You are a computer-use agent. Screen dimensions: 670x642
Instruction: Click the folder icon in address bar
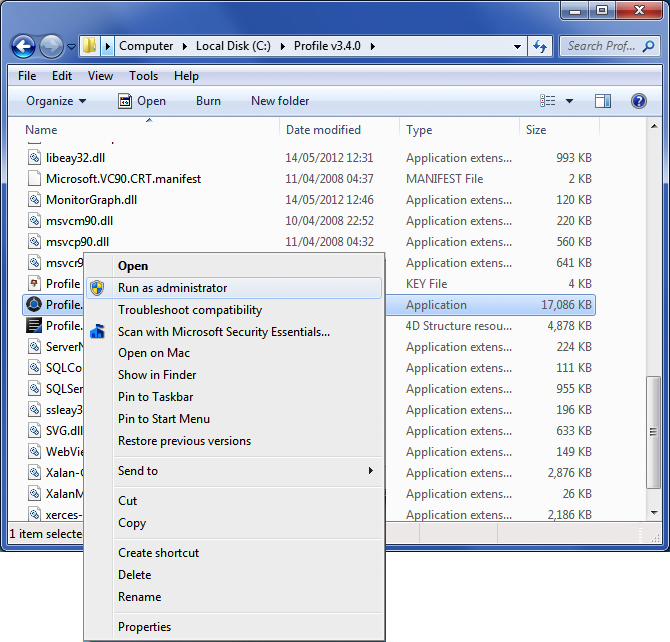point(89,46)
